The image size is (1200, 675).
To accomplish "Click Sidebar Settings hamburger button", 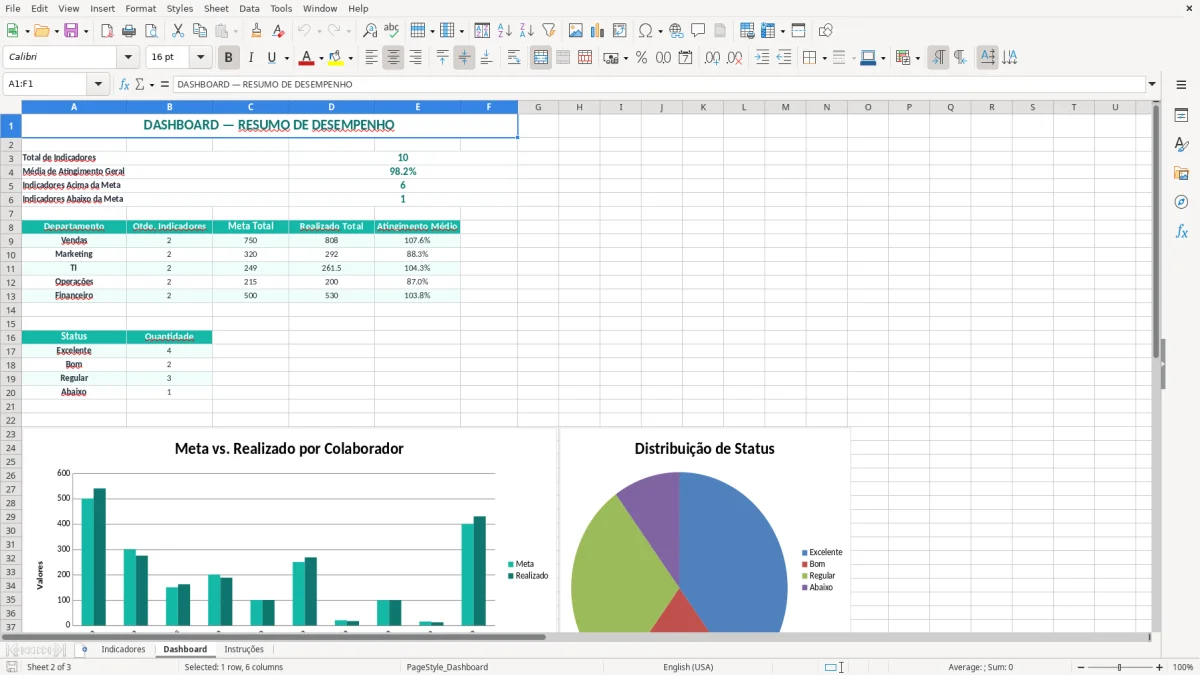I will point(1181,85).
